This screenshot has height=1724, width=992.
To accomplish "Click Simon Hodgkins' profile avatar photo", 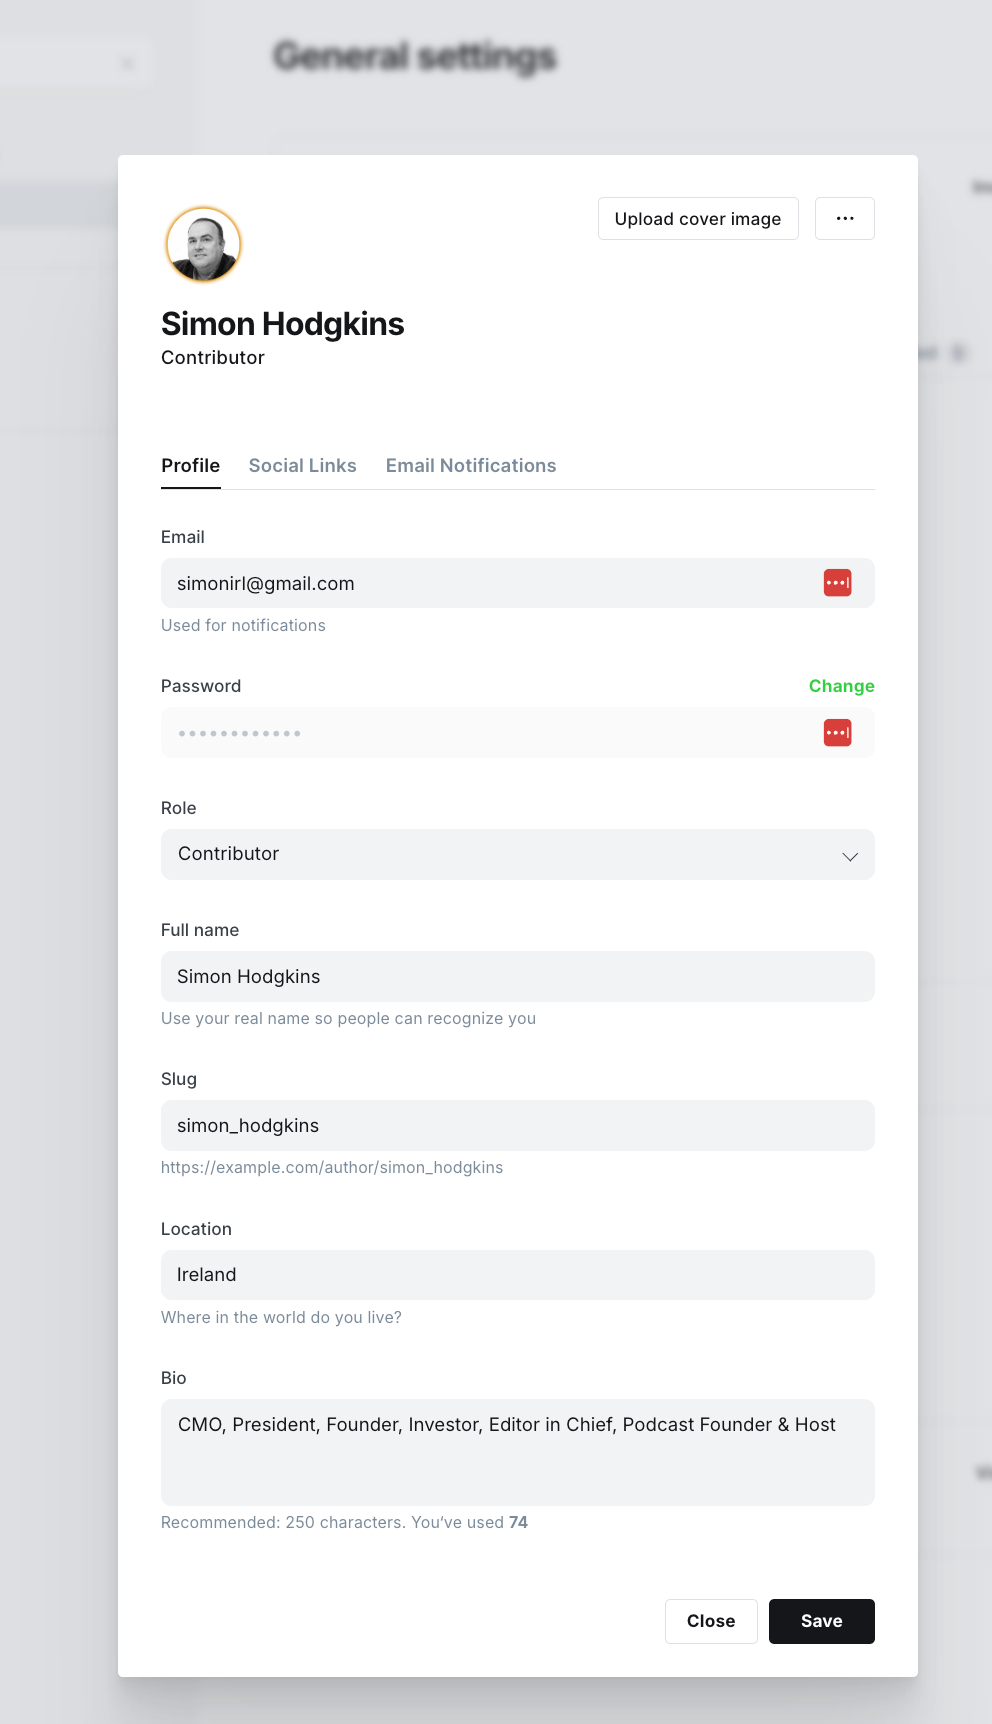I will 203,245.
